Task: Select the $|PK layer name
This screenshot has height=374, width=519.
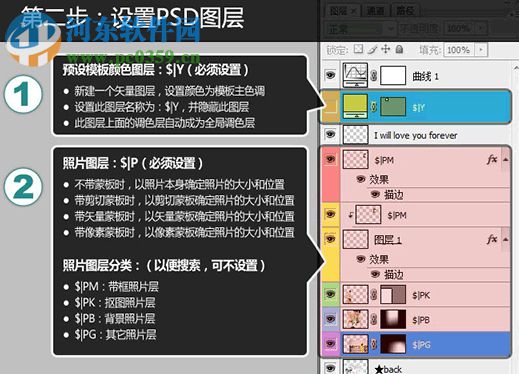Action: (x=421, y=295)
